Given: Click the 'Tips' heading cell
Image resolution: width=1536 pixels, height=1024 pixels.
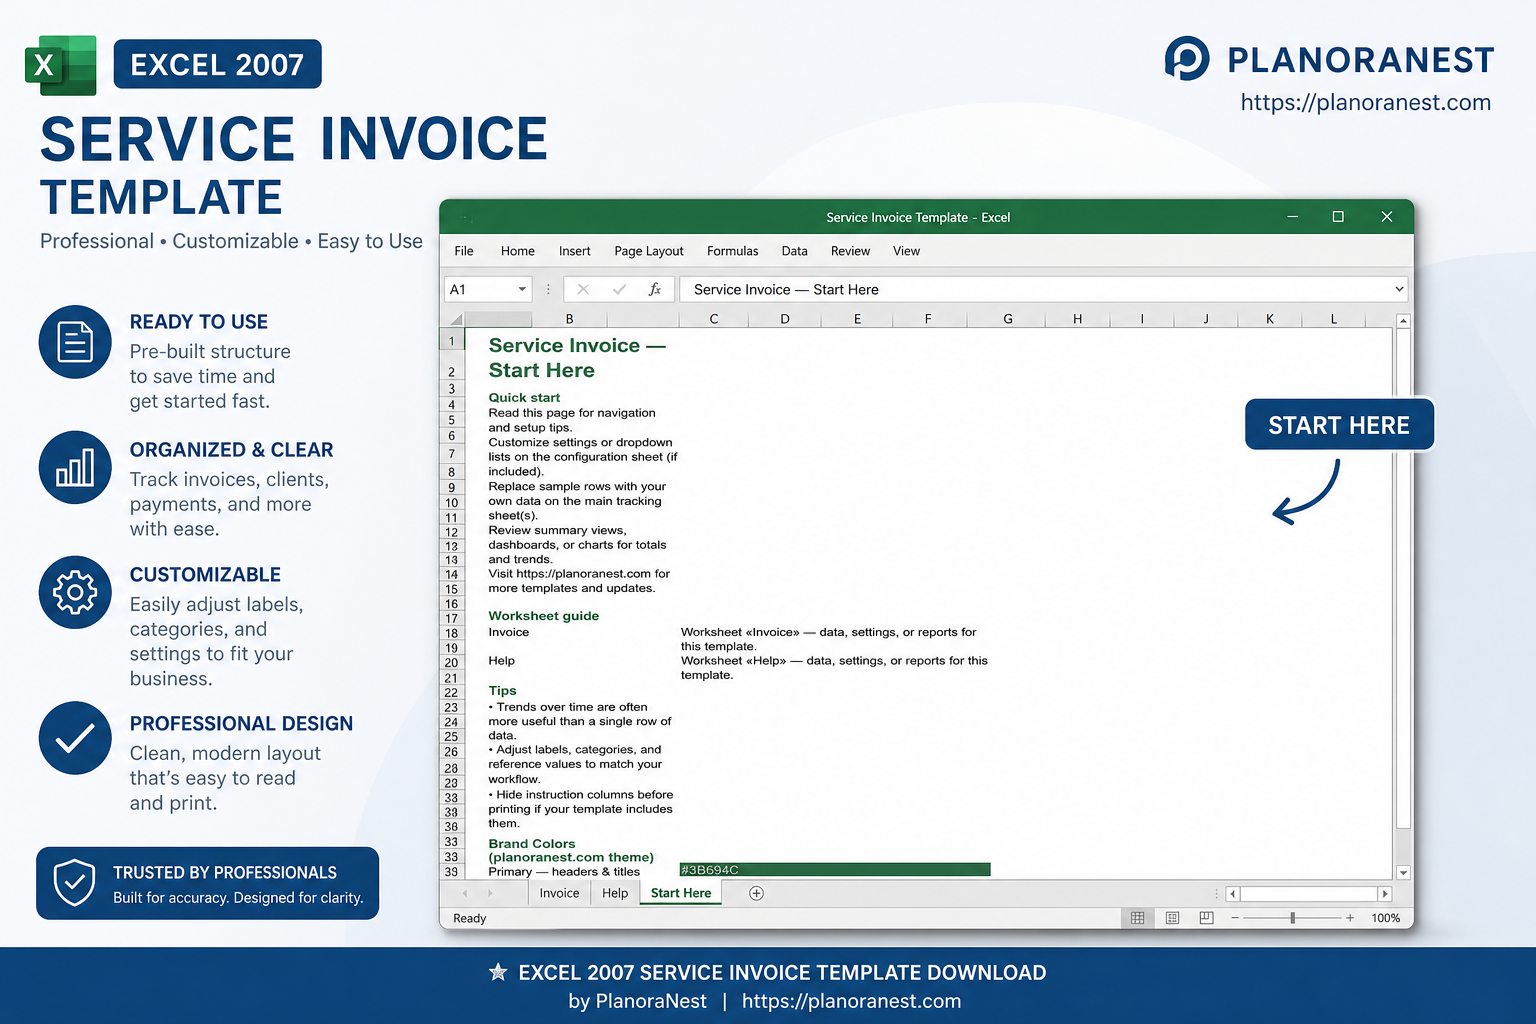Looking at the screenshot, I should point(502,691).
